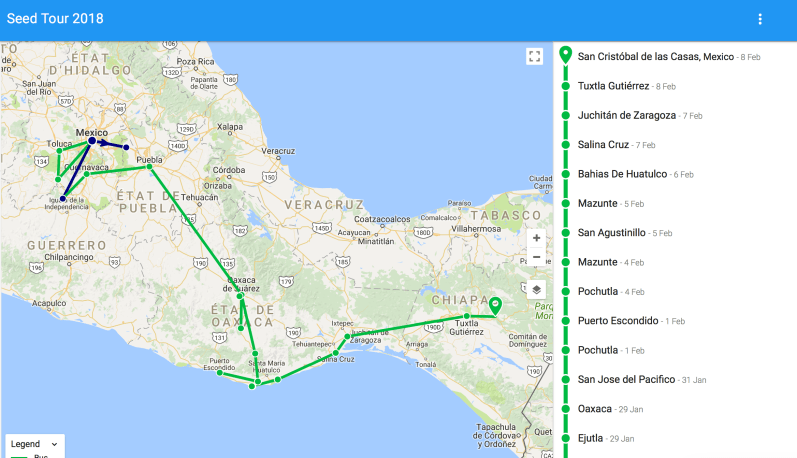Screen dimensions: 797x458
Task: Click the Mexico City marker on map
Action: 91,141
